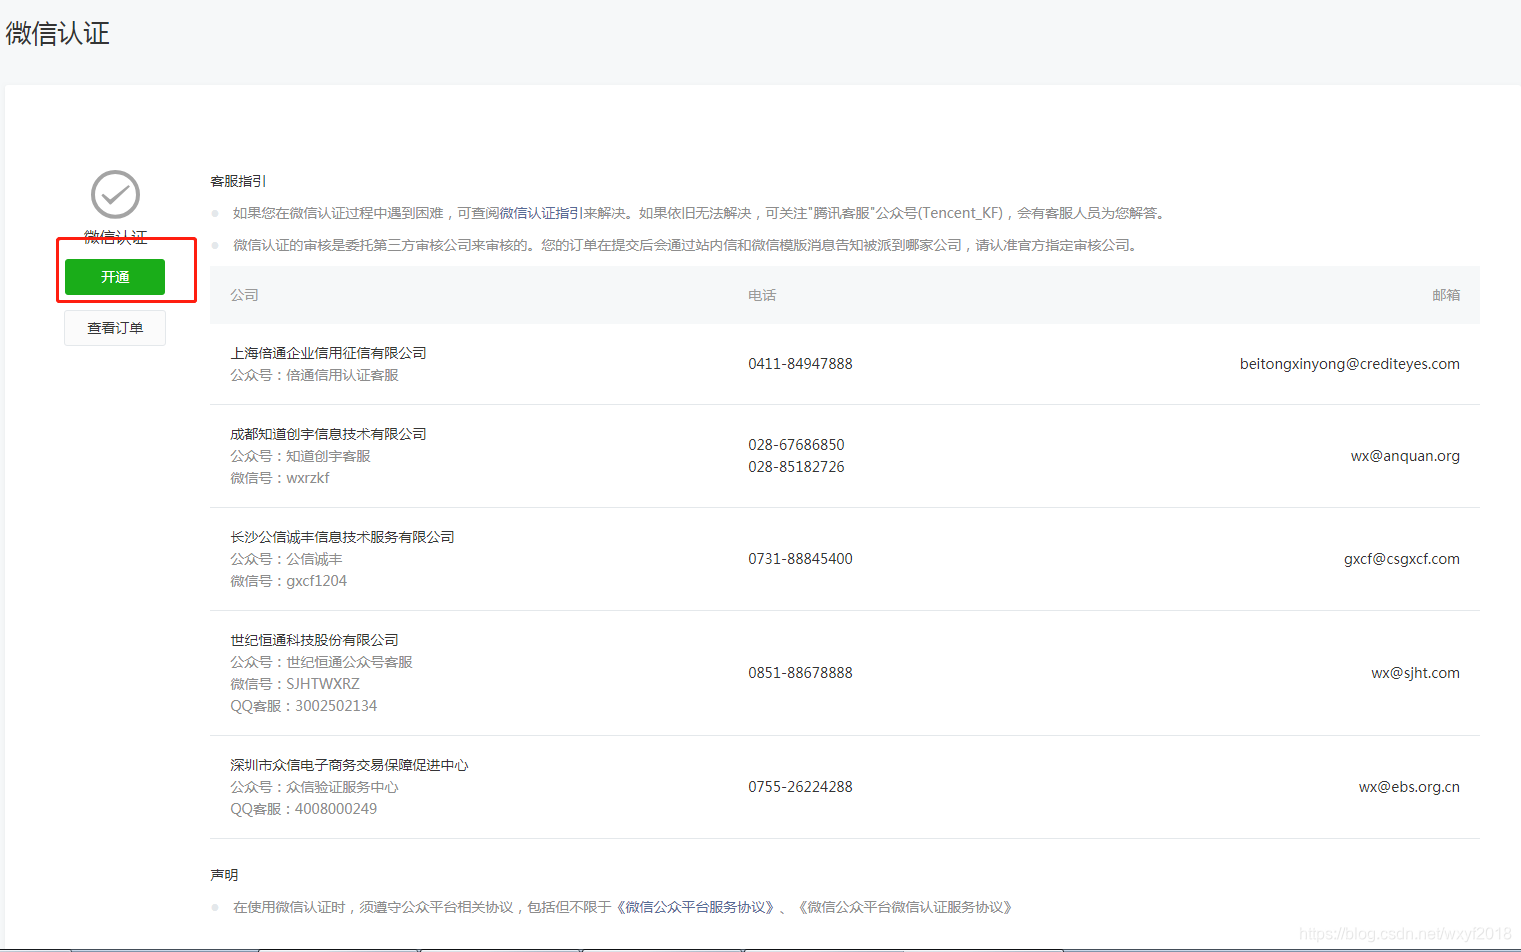Select 公众号：公信诚丰 text
Screen dimensions: 1521x952
tap(286, 559)
